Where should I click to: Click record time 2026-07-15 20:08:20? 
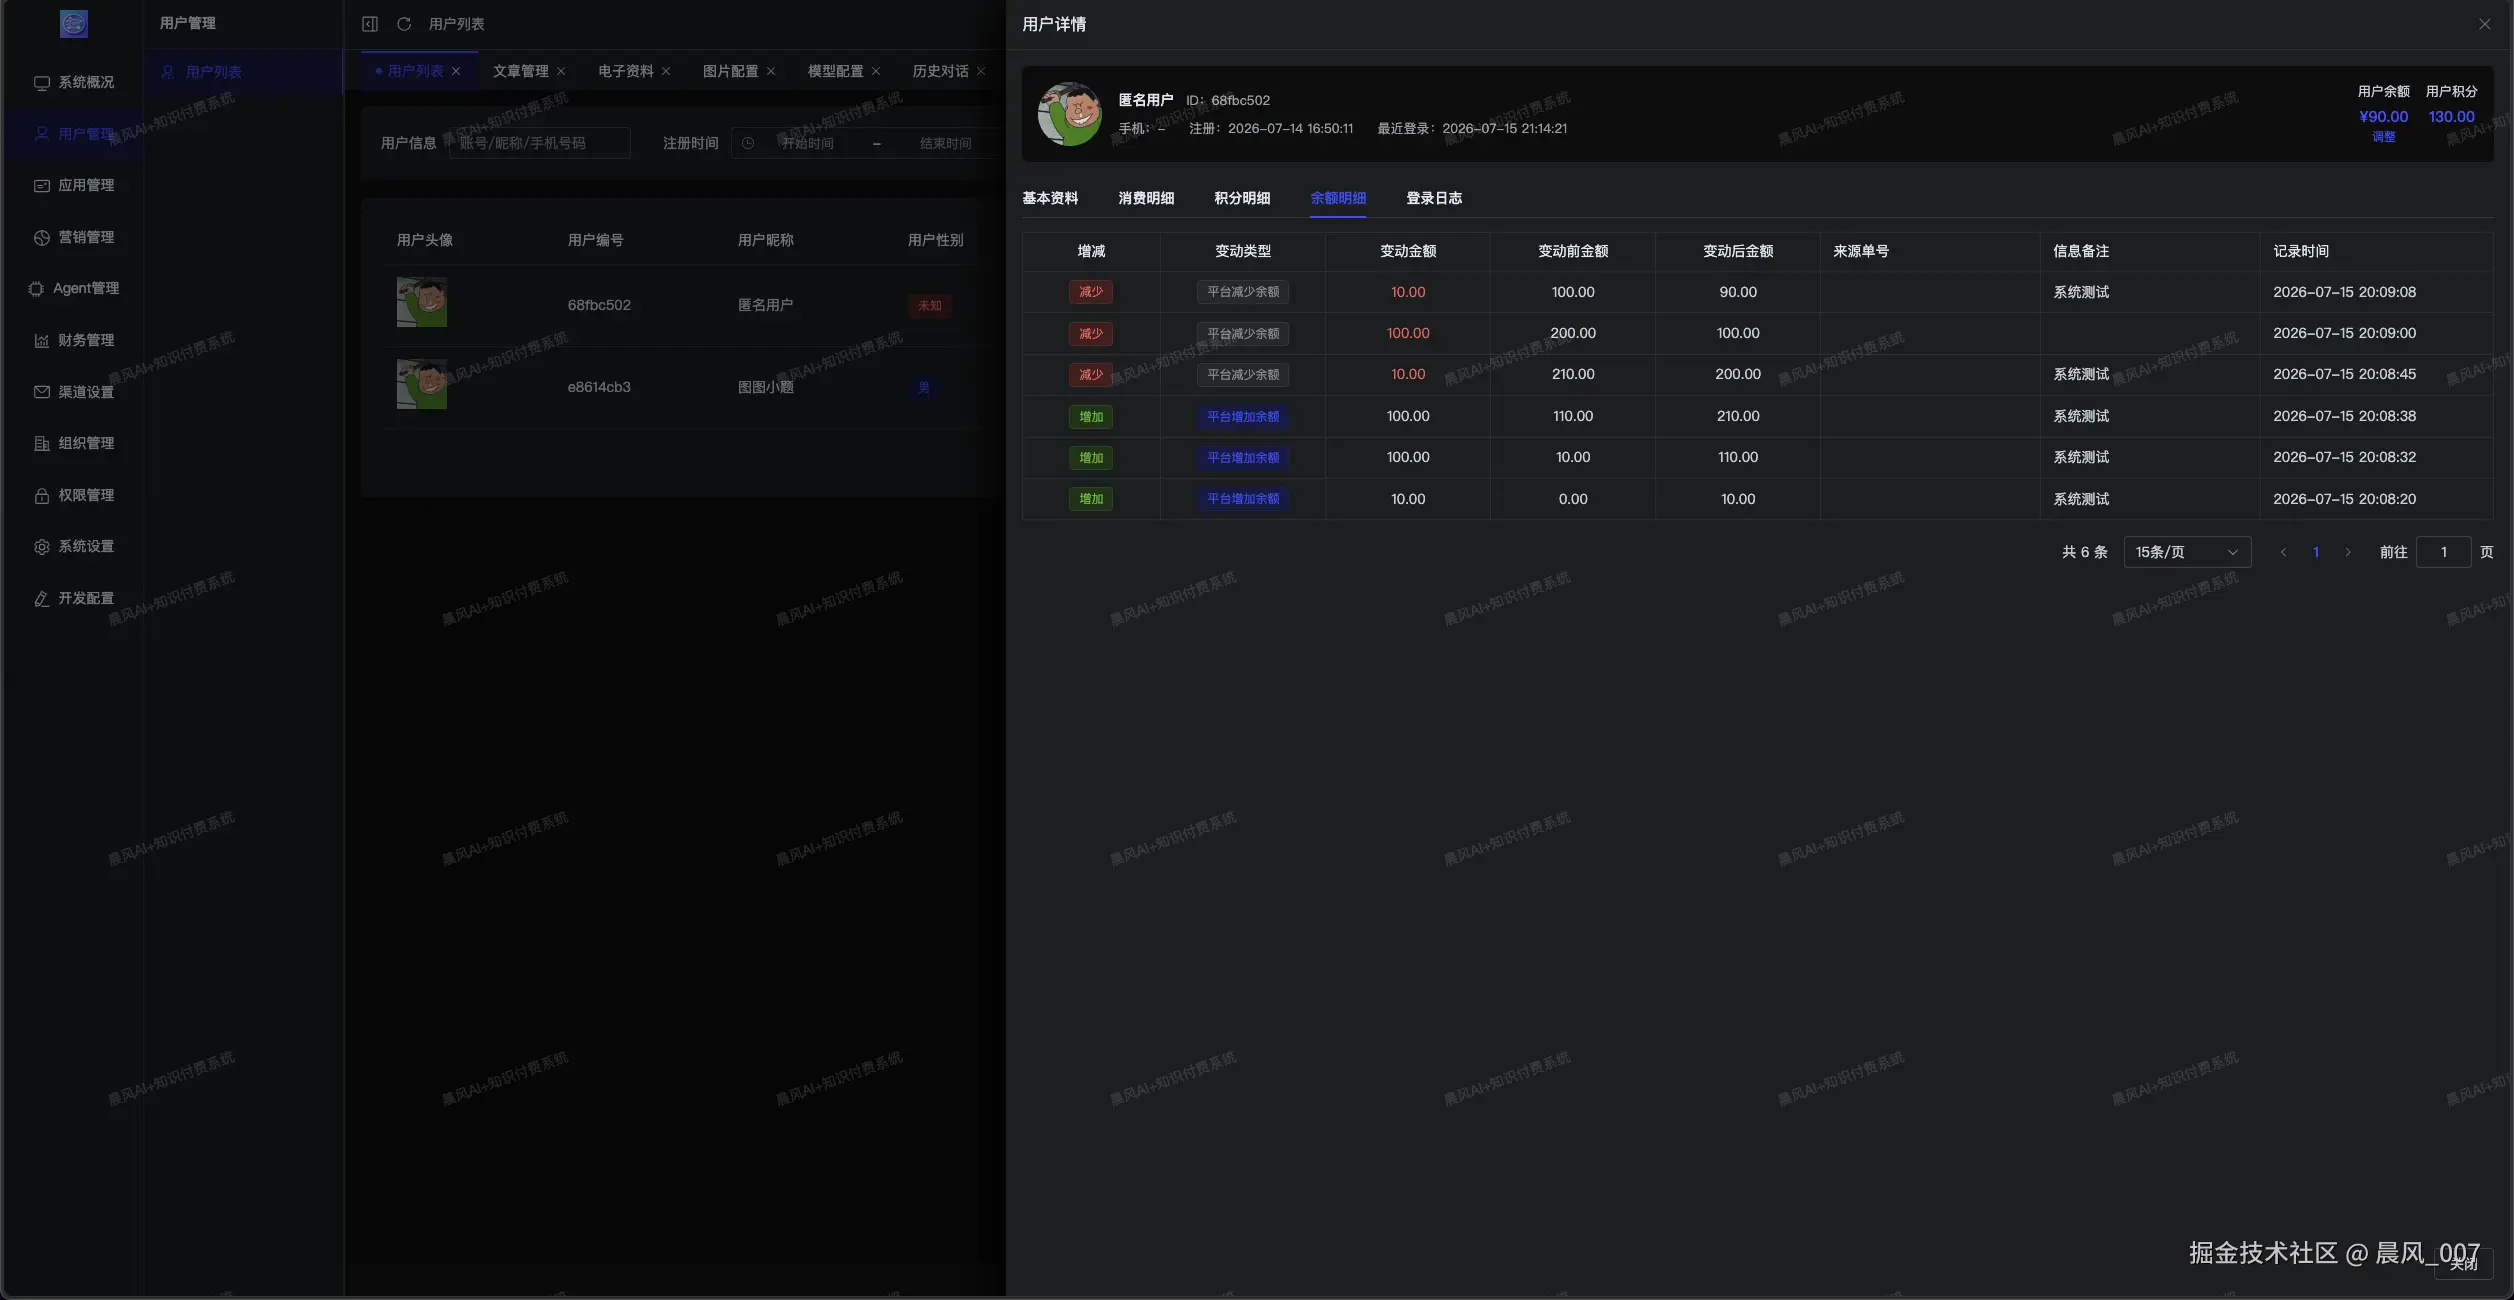2345,499
